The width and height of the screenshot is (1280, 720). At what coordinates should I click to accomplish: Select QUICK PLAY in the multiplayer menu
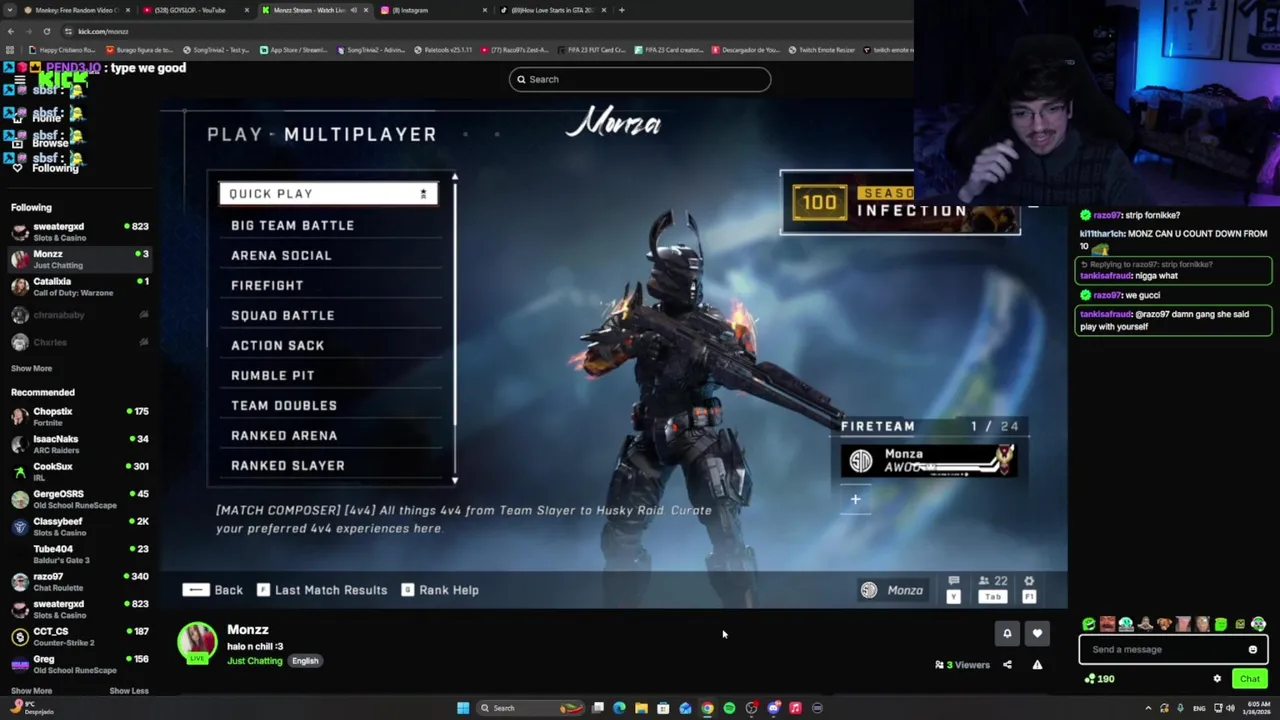(329, 194)
